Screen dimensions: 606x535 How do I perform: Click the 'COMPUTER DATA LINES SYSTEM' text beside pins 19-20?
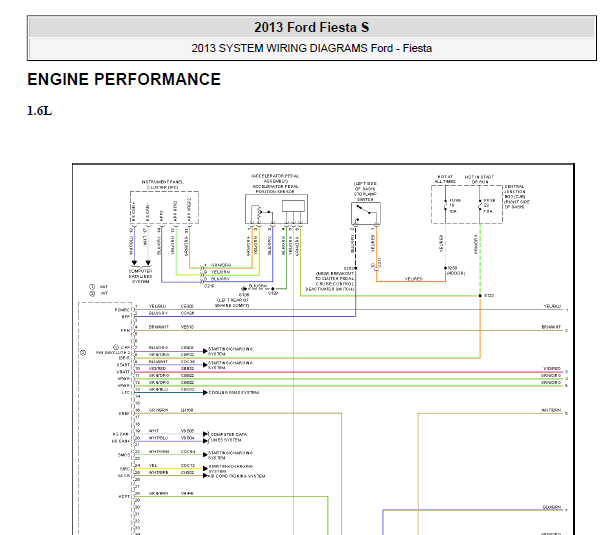pyautogui.click(x=229, y=437)
